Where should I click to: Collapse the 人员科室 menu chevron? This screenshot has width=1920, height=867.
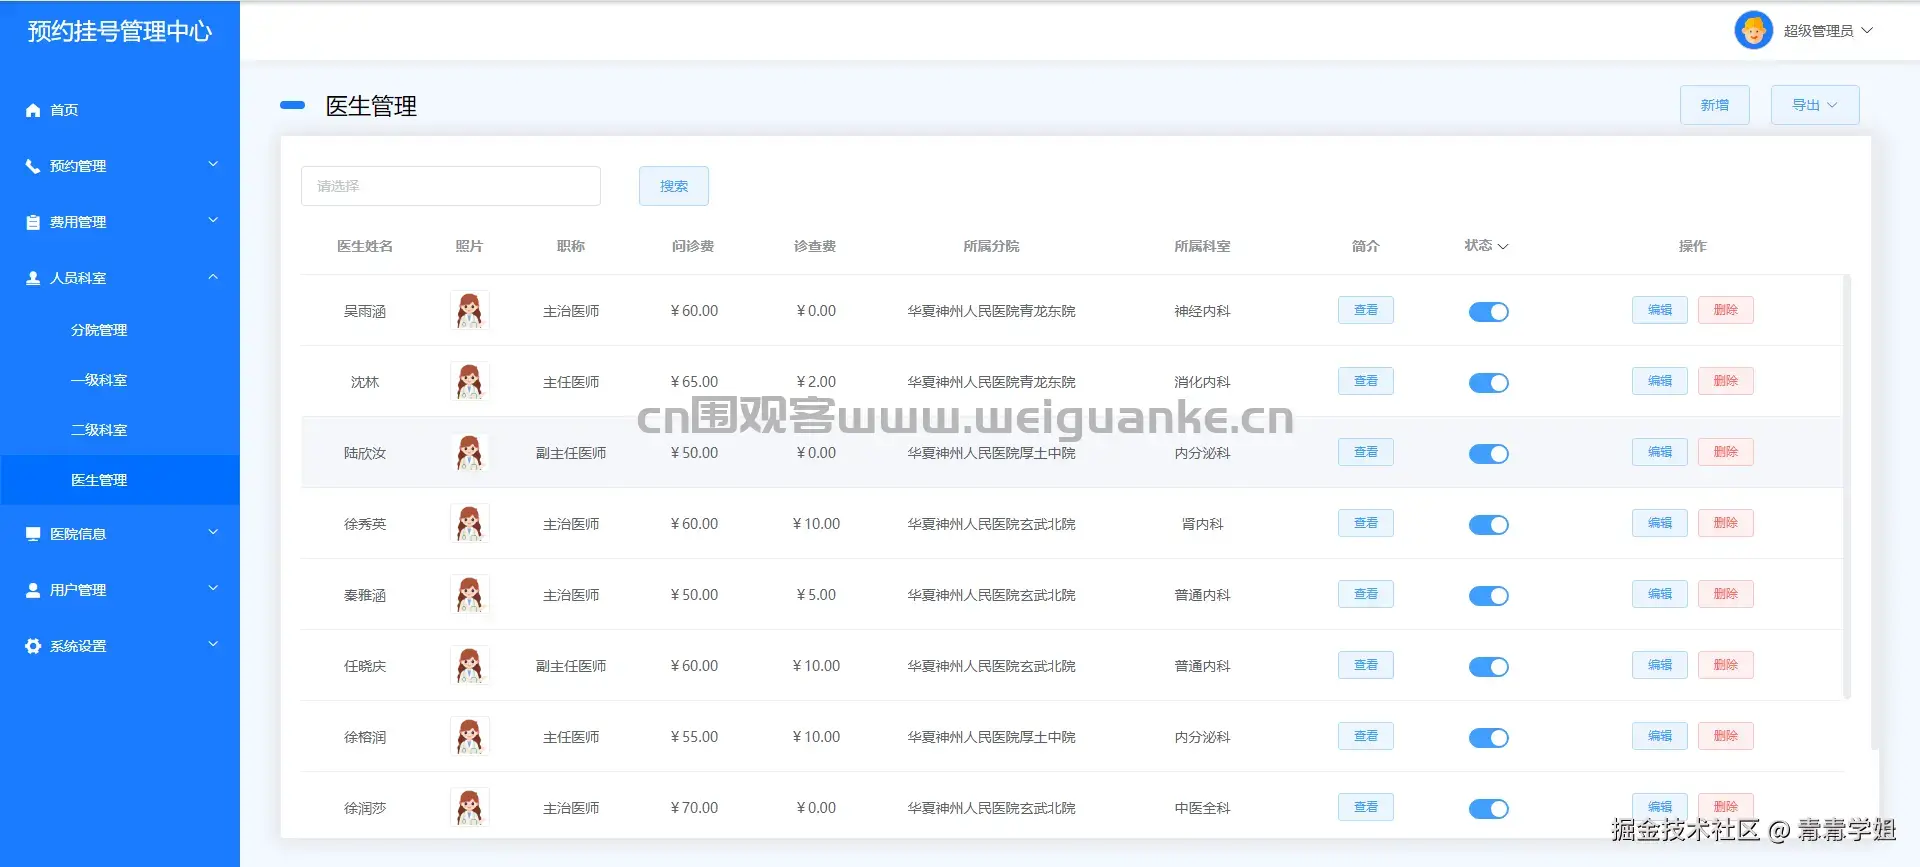pyautogui.click(x=213, y=277)
